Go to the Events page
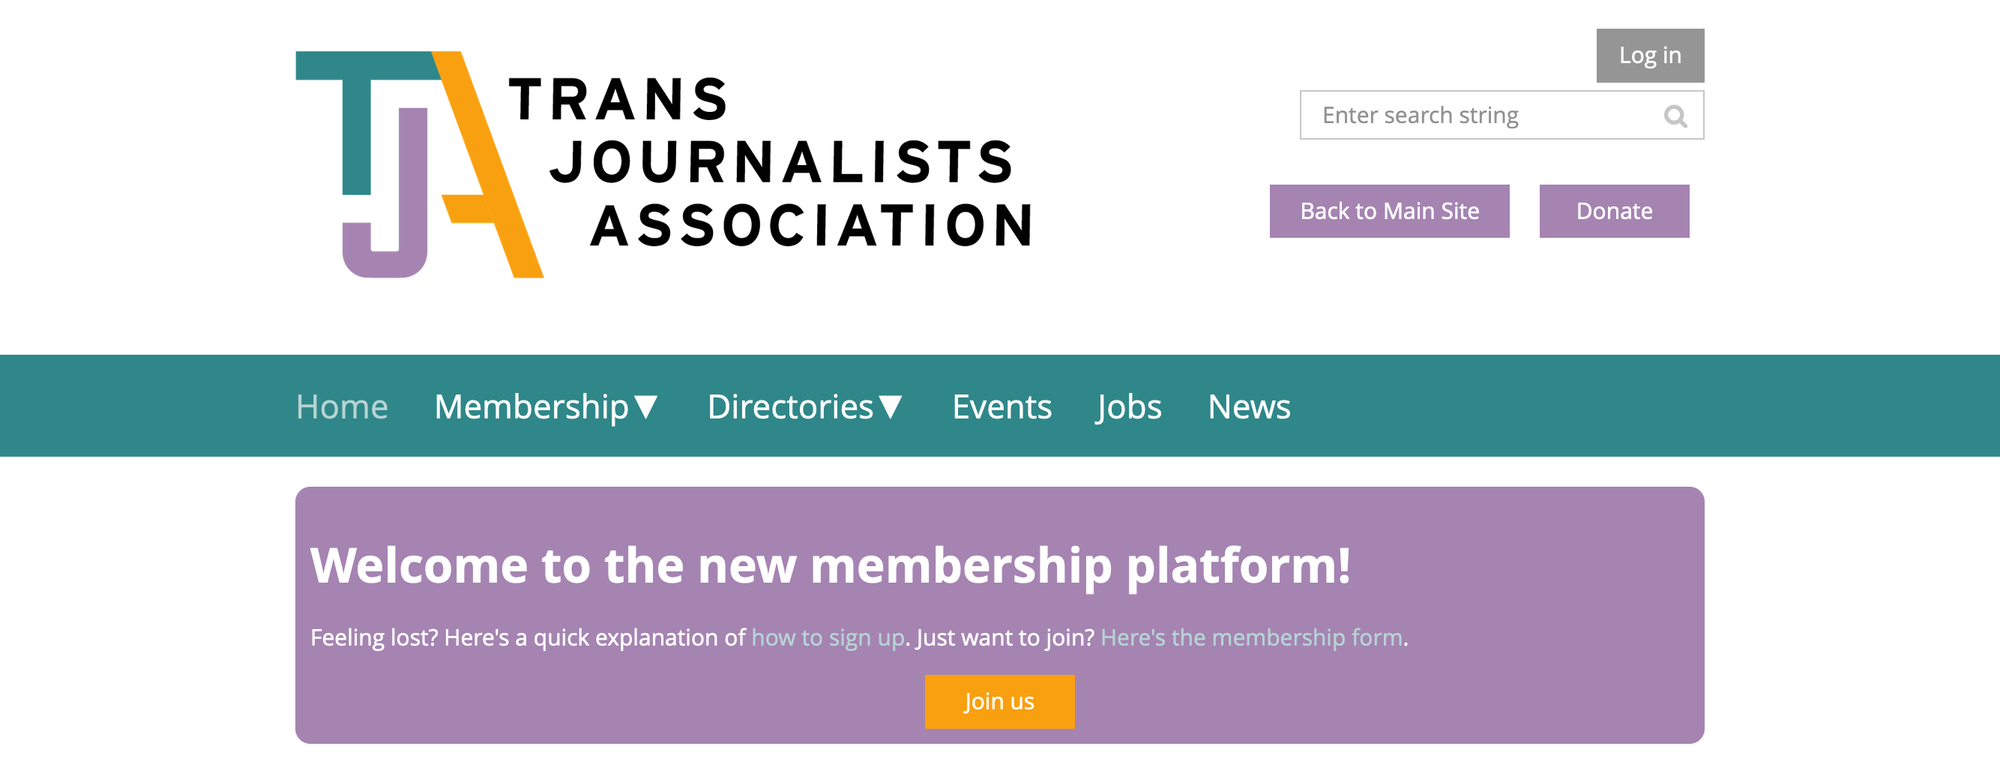This screenshot has height=759, width=2000. (1001, 407)
